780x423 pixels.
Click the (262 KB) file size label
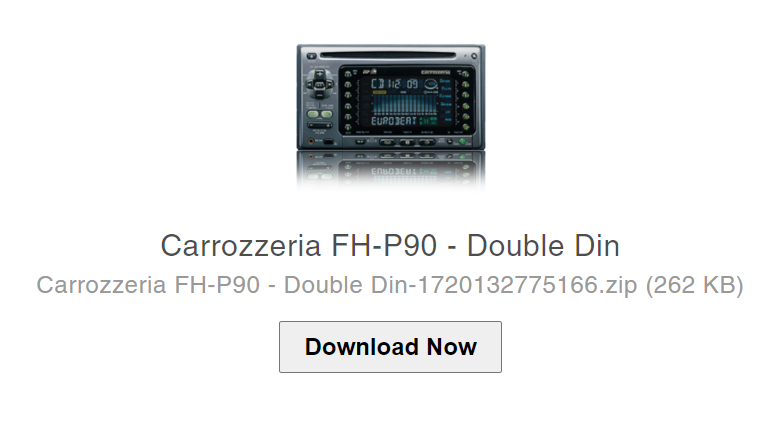point(694,285)
